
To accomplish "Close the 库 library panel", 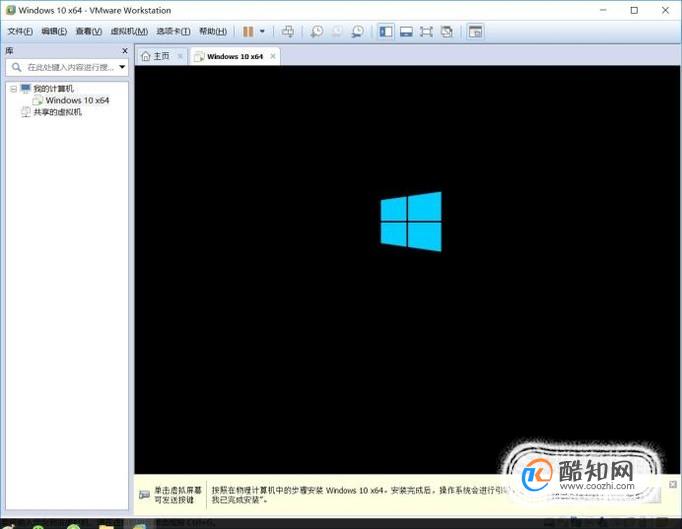I will (x=125, y=51).
